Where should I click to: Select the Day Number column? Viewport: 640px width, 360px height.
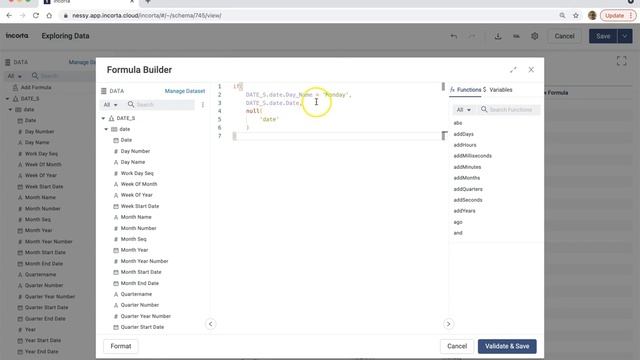coord(135,151)
